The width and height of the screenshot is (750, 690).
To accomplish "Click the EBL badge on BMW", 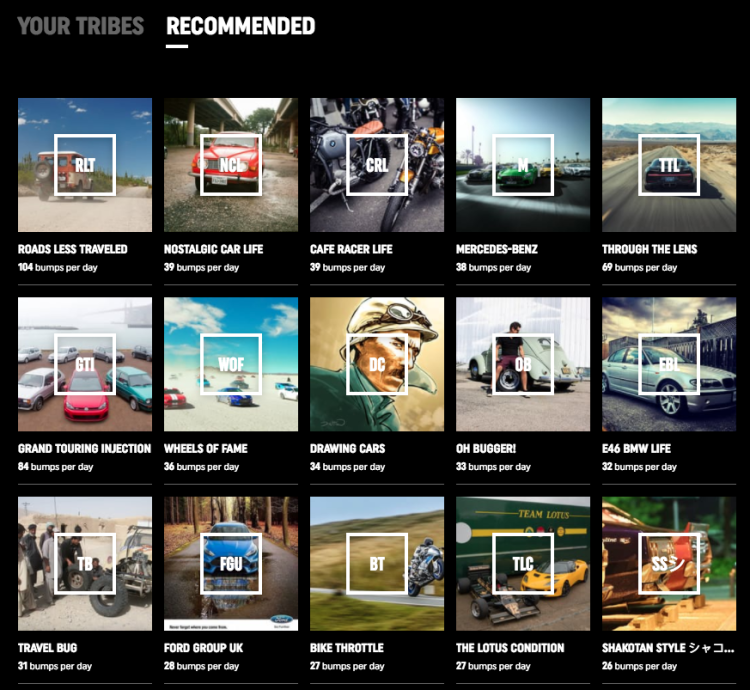I will pyautogui.click(x=669, y=364).
